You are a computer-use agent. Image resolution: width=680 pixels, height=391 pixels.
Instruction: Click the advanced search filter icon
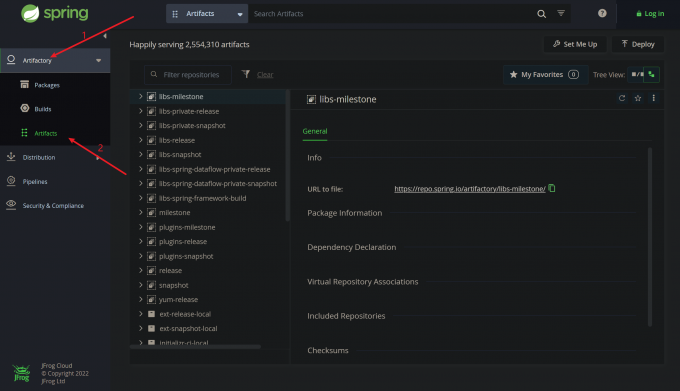pos(561,13)
